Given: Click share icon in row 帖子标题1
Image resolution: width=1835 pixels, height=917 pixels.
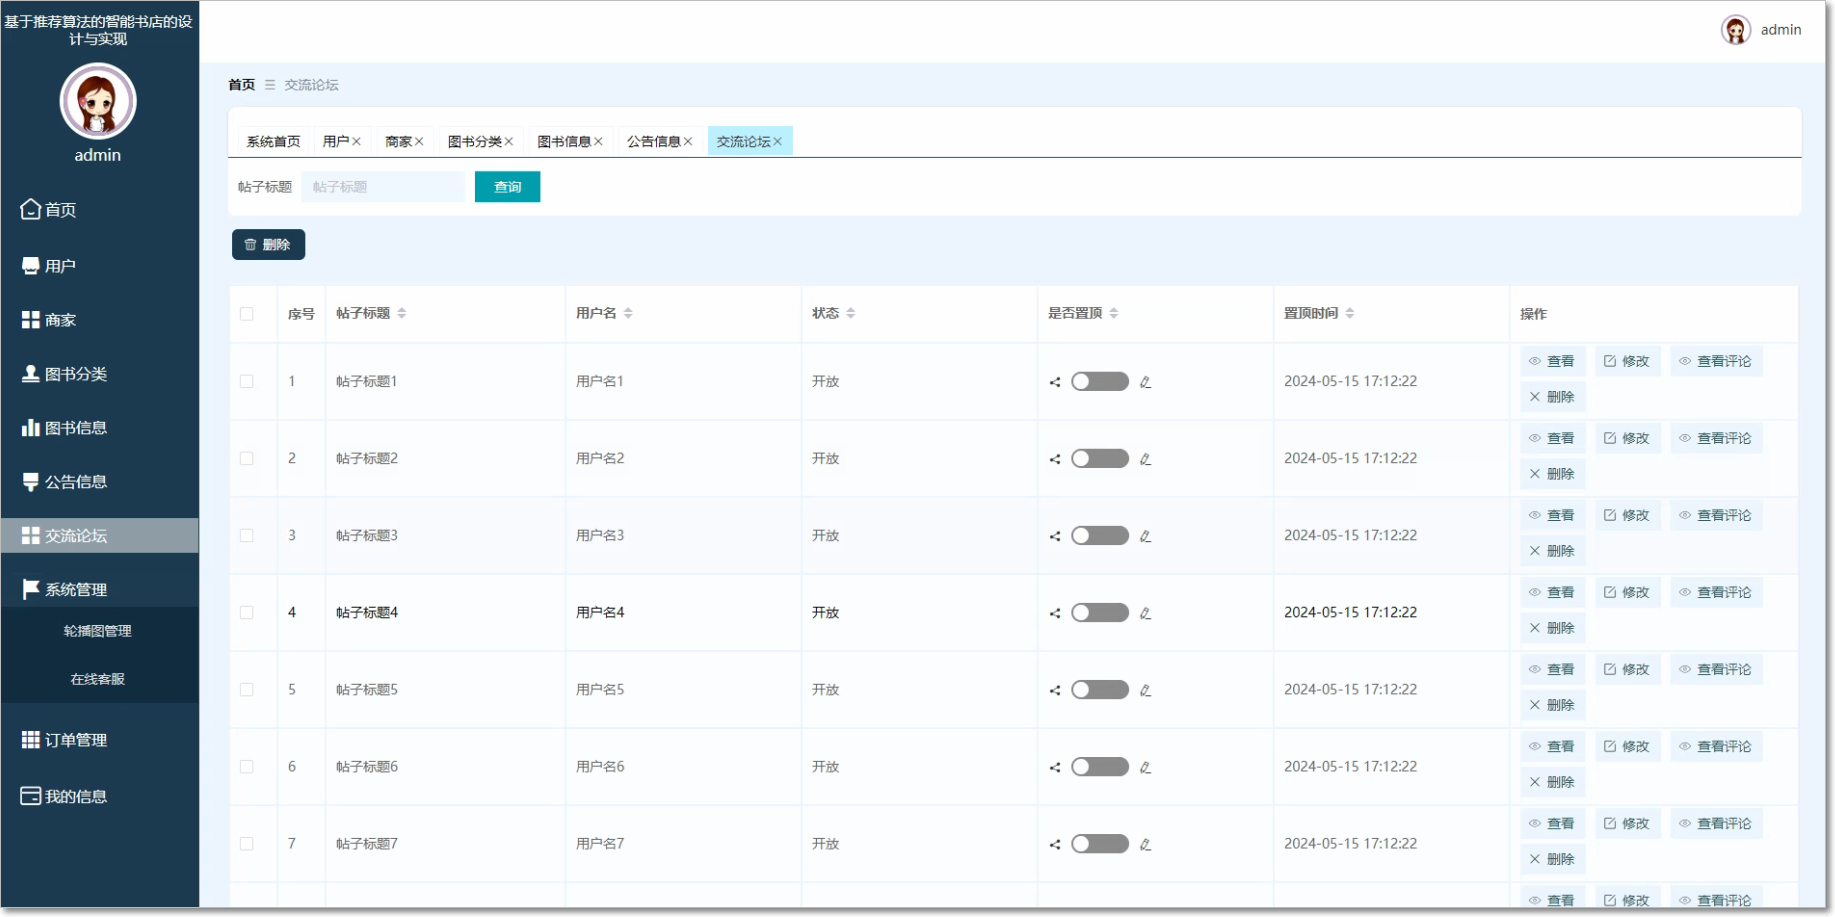Looking at the screenshot, I should pos(1055,382).
